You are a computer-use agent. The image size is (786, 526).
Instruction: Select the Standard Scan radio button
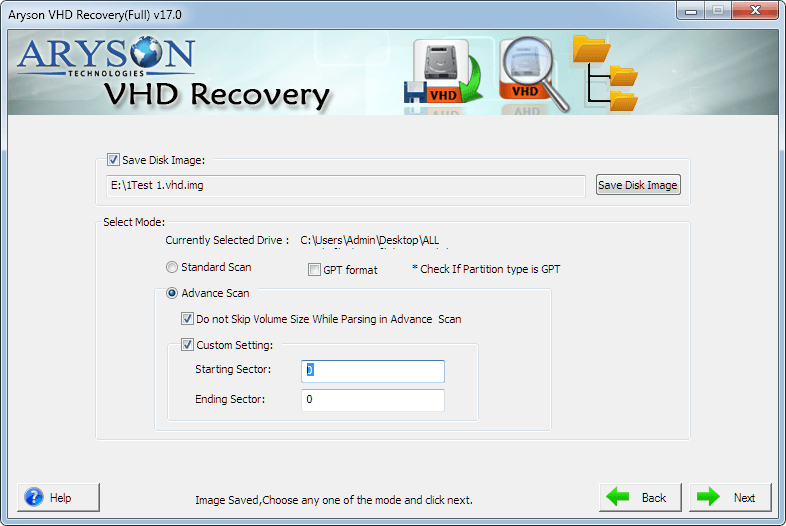tap(172, 267)
